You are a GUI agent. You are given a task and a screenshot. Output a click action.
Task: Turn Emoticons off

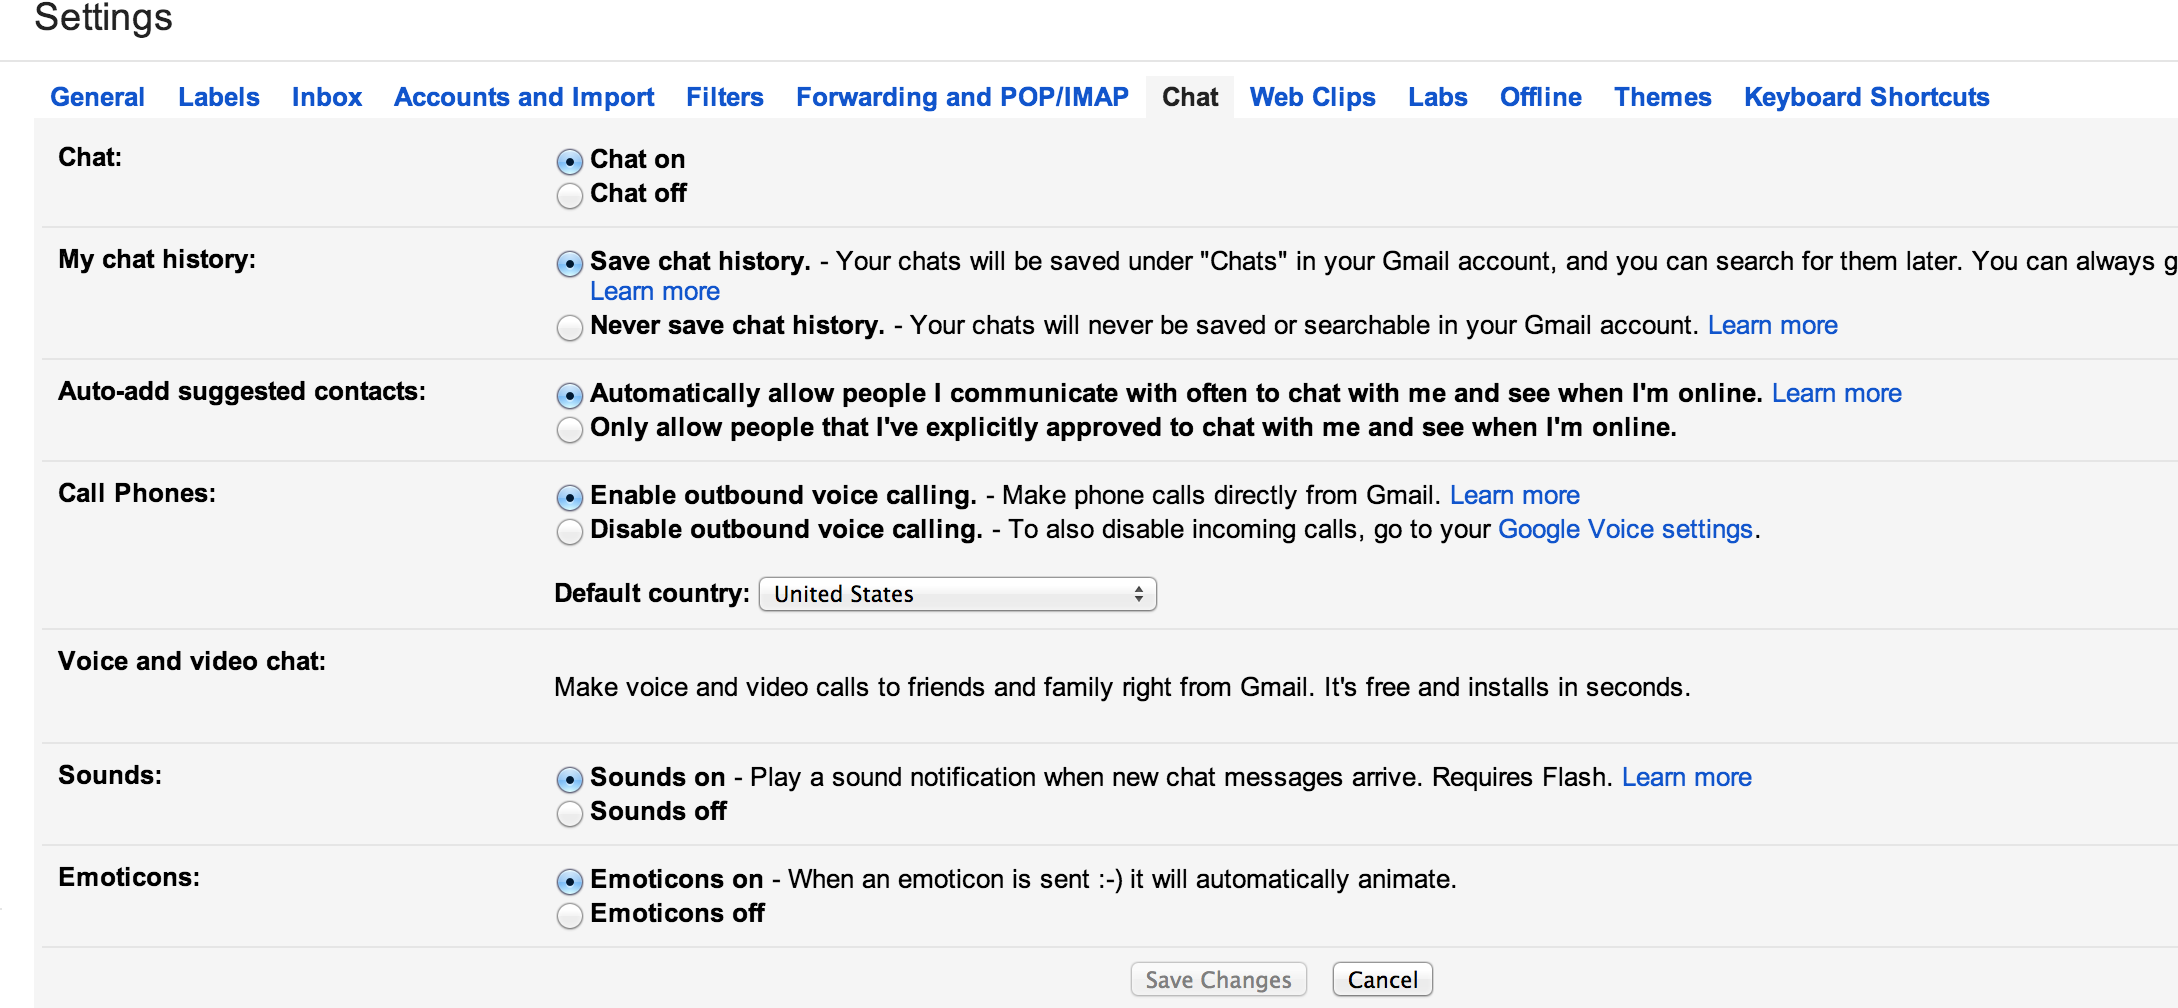click(x=569, y=916)
